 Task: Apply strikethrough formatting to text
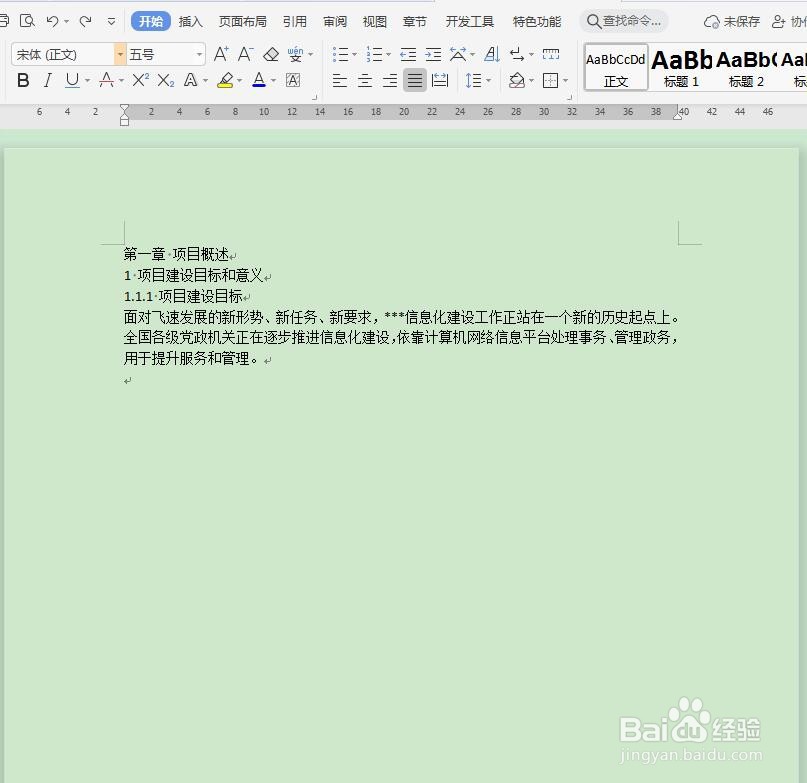107,80
